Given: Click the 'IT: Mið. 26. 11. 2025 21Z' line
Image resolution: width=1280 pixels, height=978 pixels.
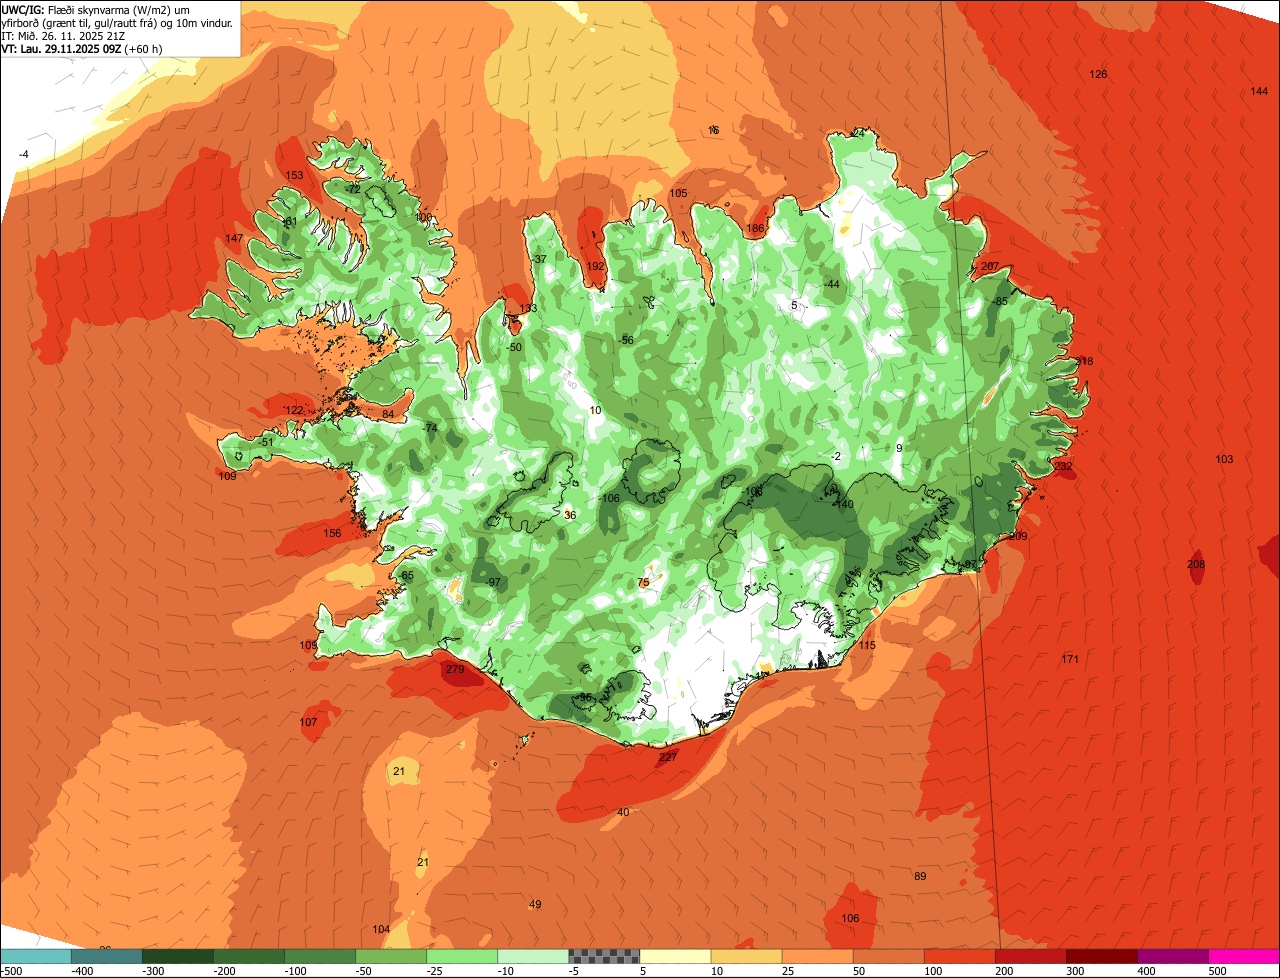Looking at the screenshot, I should (64, 35).
